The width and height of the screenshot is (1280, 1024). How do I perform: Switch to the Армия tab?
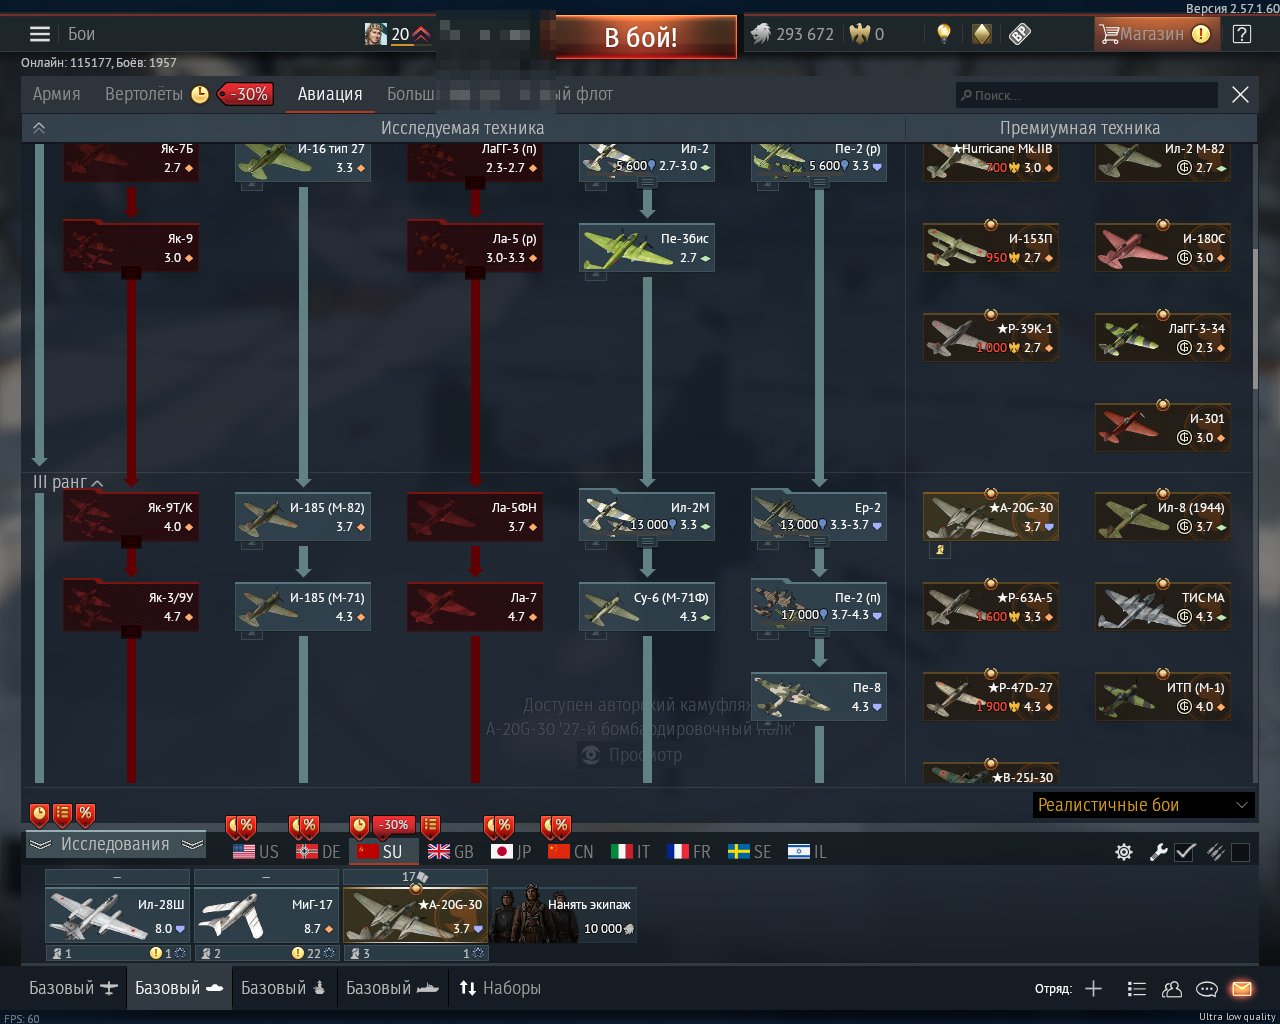[56, 94]
